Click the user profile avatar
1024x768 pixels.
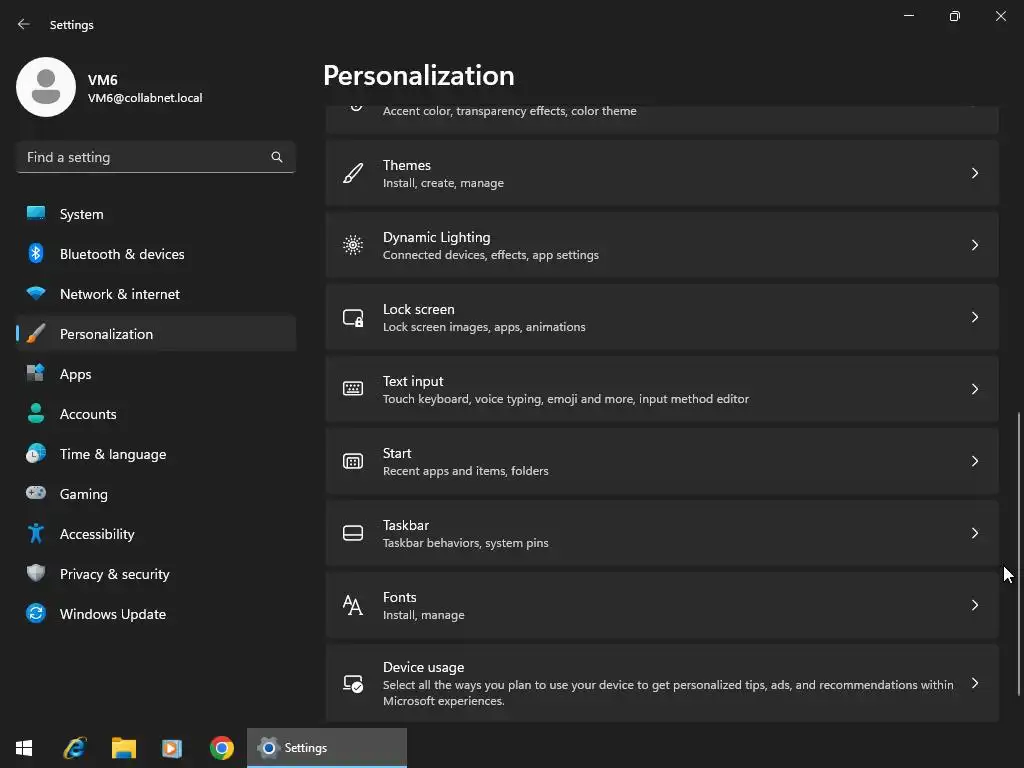pyautogui.click(x=46, y=87)
